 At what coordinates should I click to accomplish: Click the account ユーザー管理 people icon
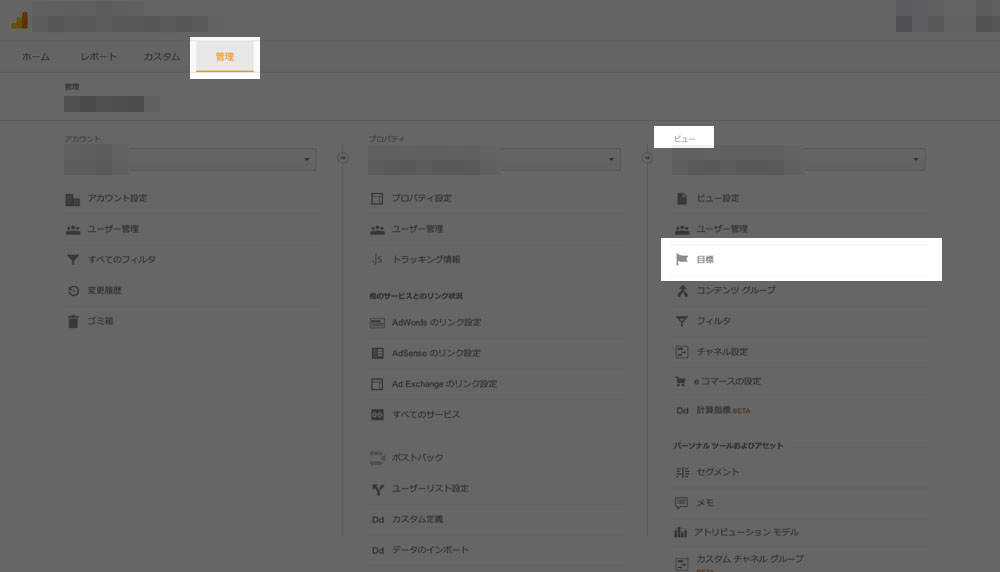(73, 230)
